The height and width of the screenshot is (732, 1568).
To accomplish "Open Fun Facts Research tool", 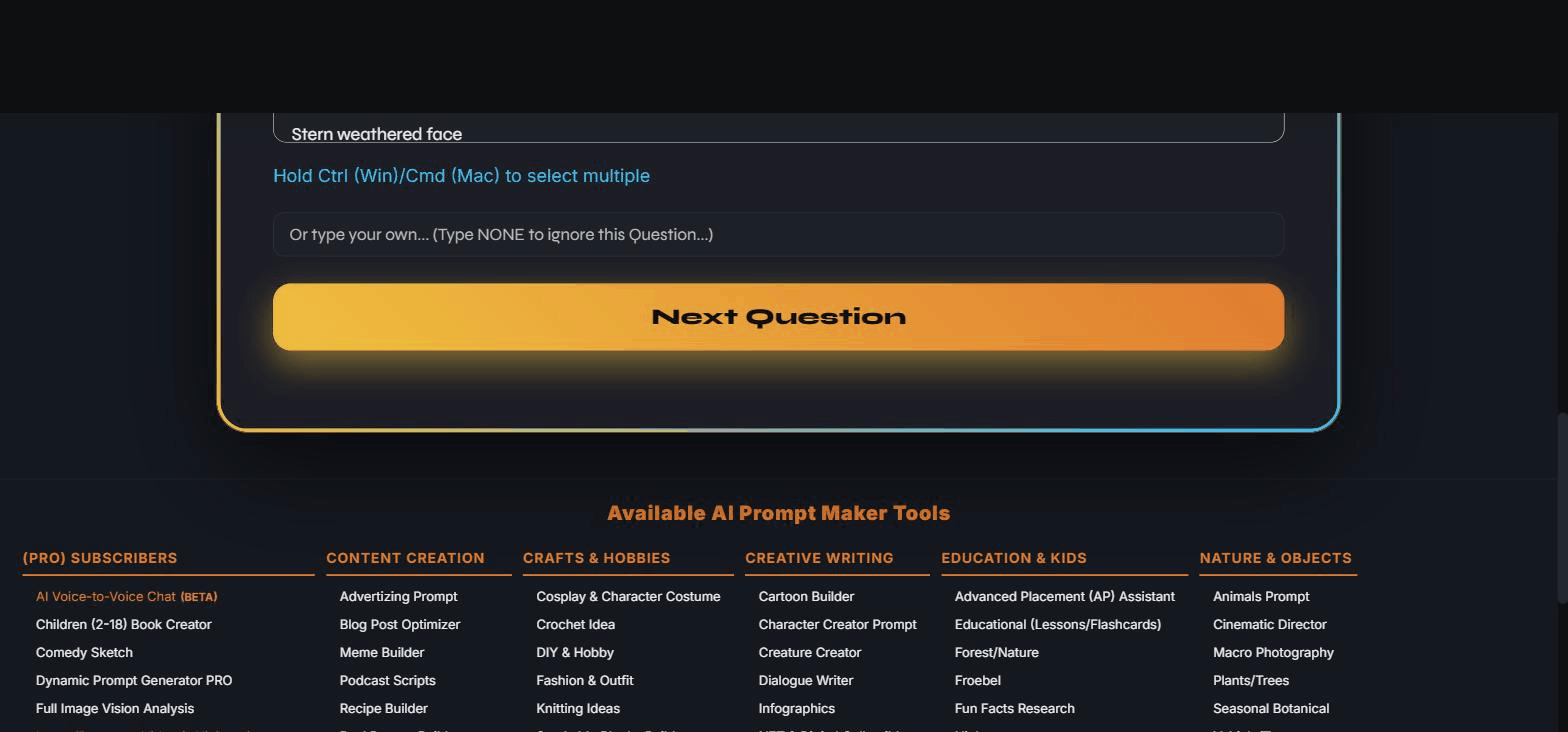I will 1015,708.
